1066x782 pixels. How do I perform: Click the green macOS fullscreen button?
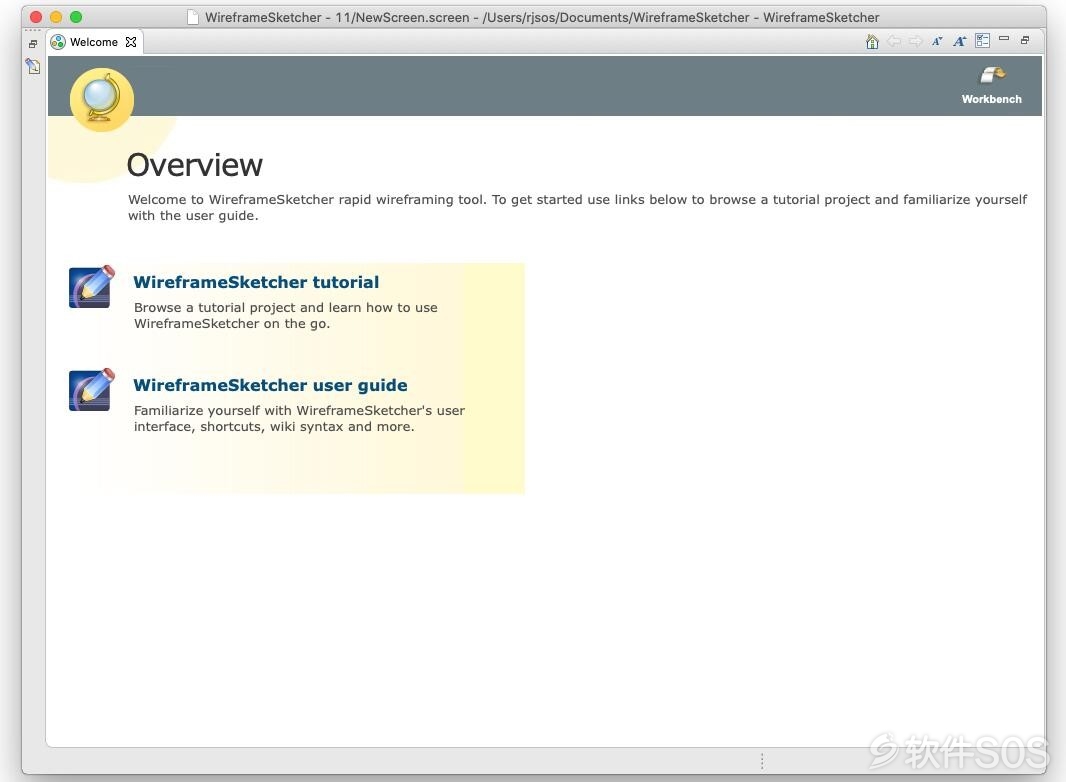(76, 17)
